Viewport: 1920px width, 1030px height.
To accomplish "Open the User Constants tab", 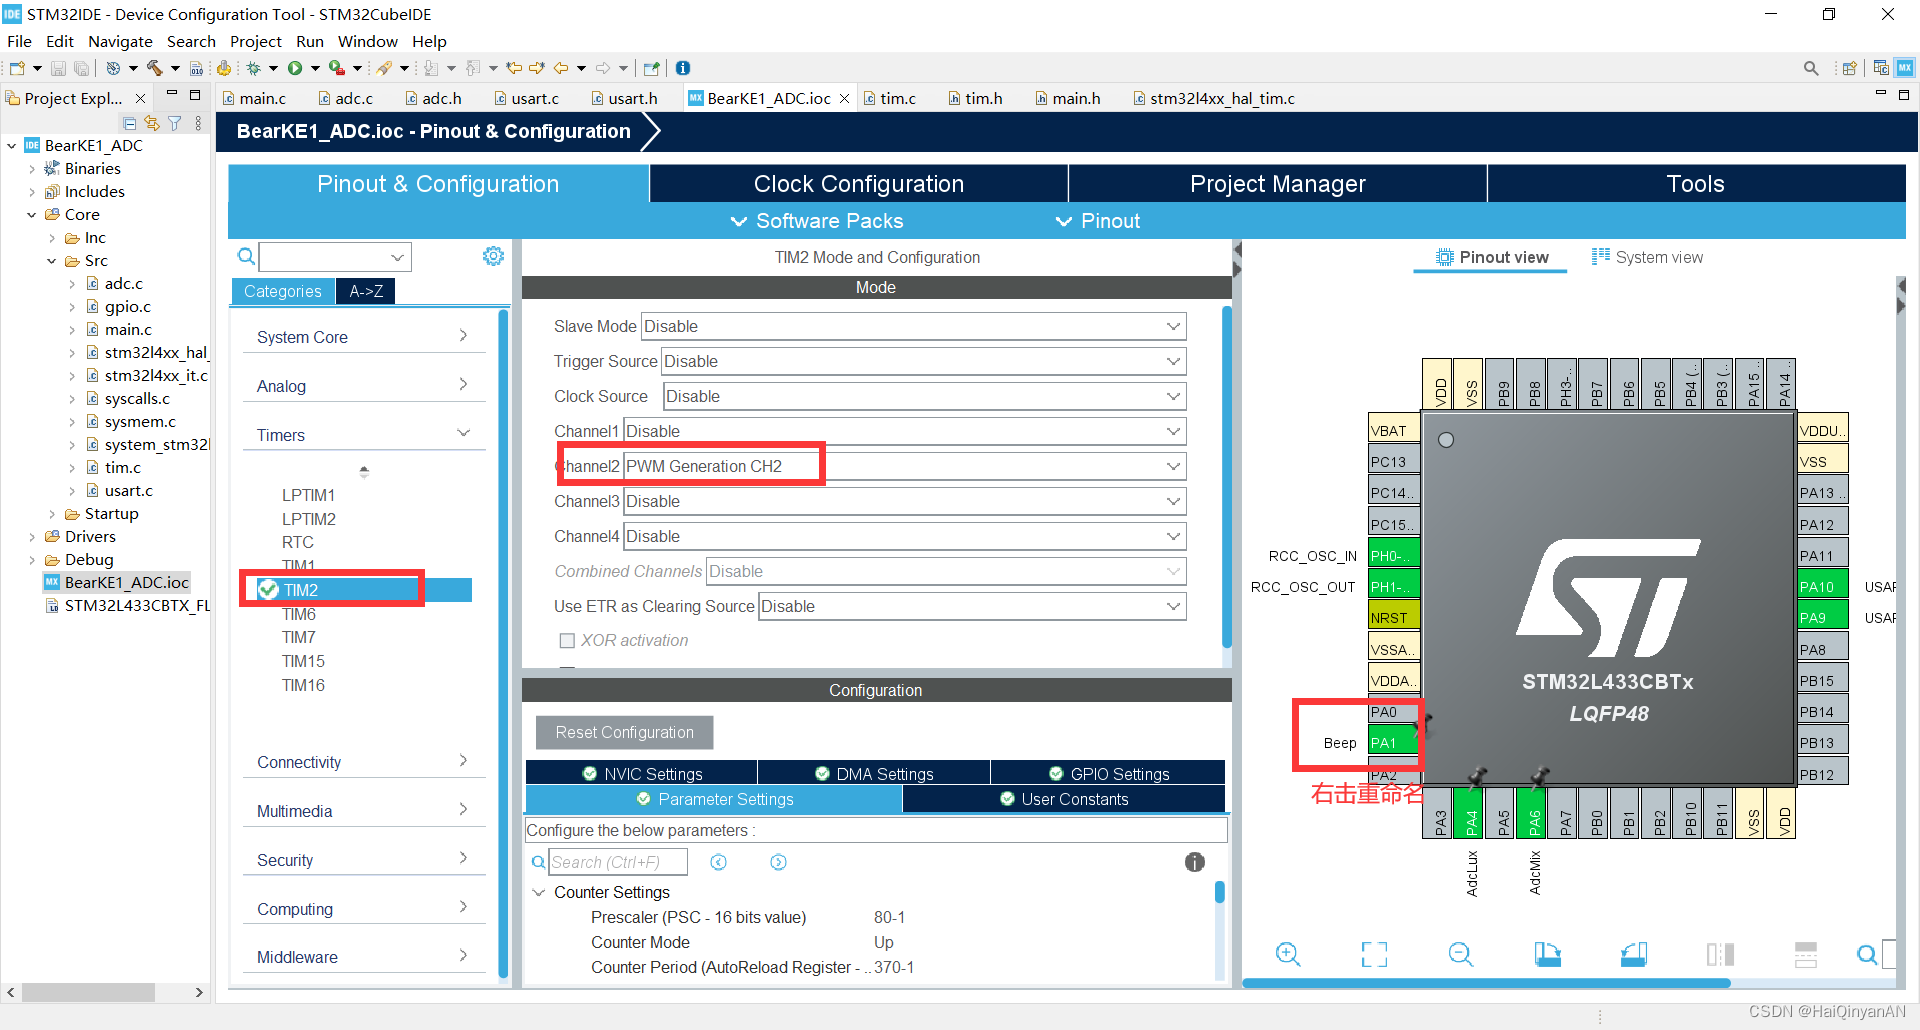I will (x=1064, y=799).
